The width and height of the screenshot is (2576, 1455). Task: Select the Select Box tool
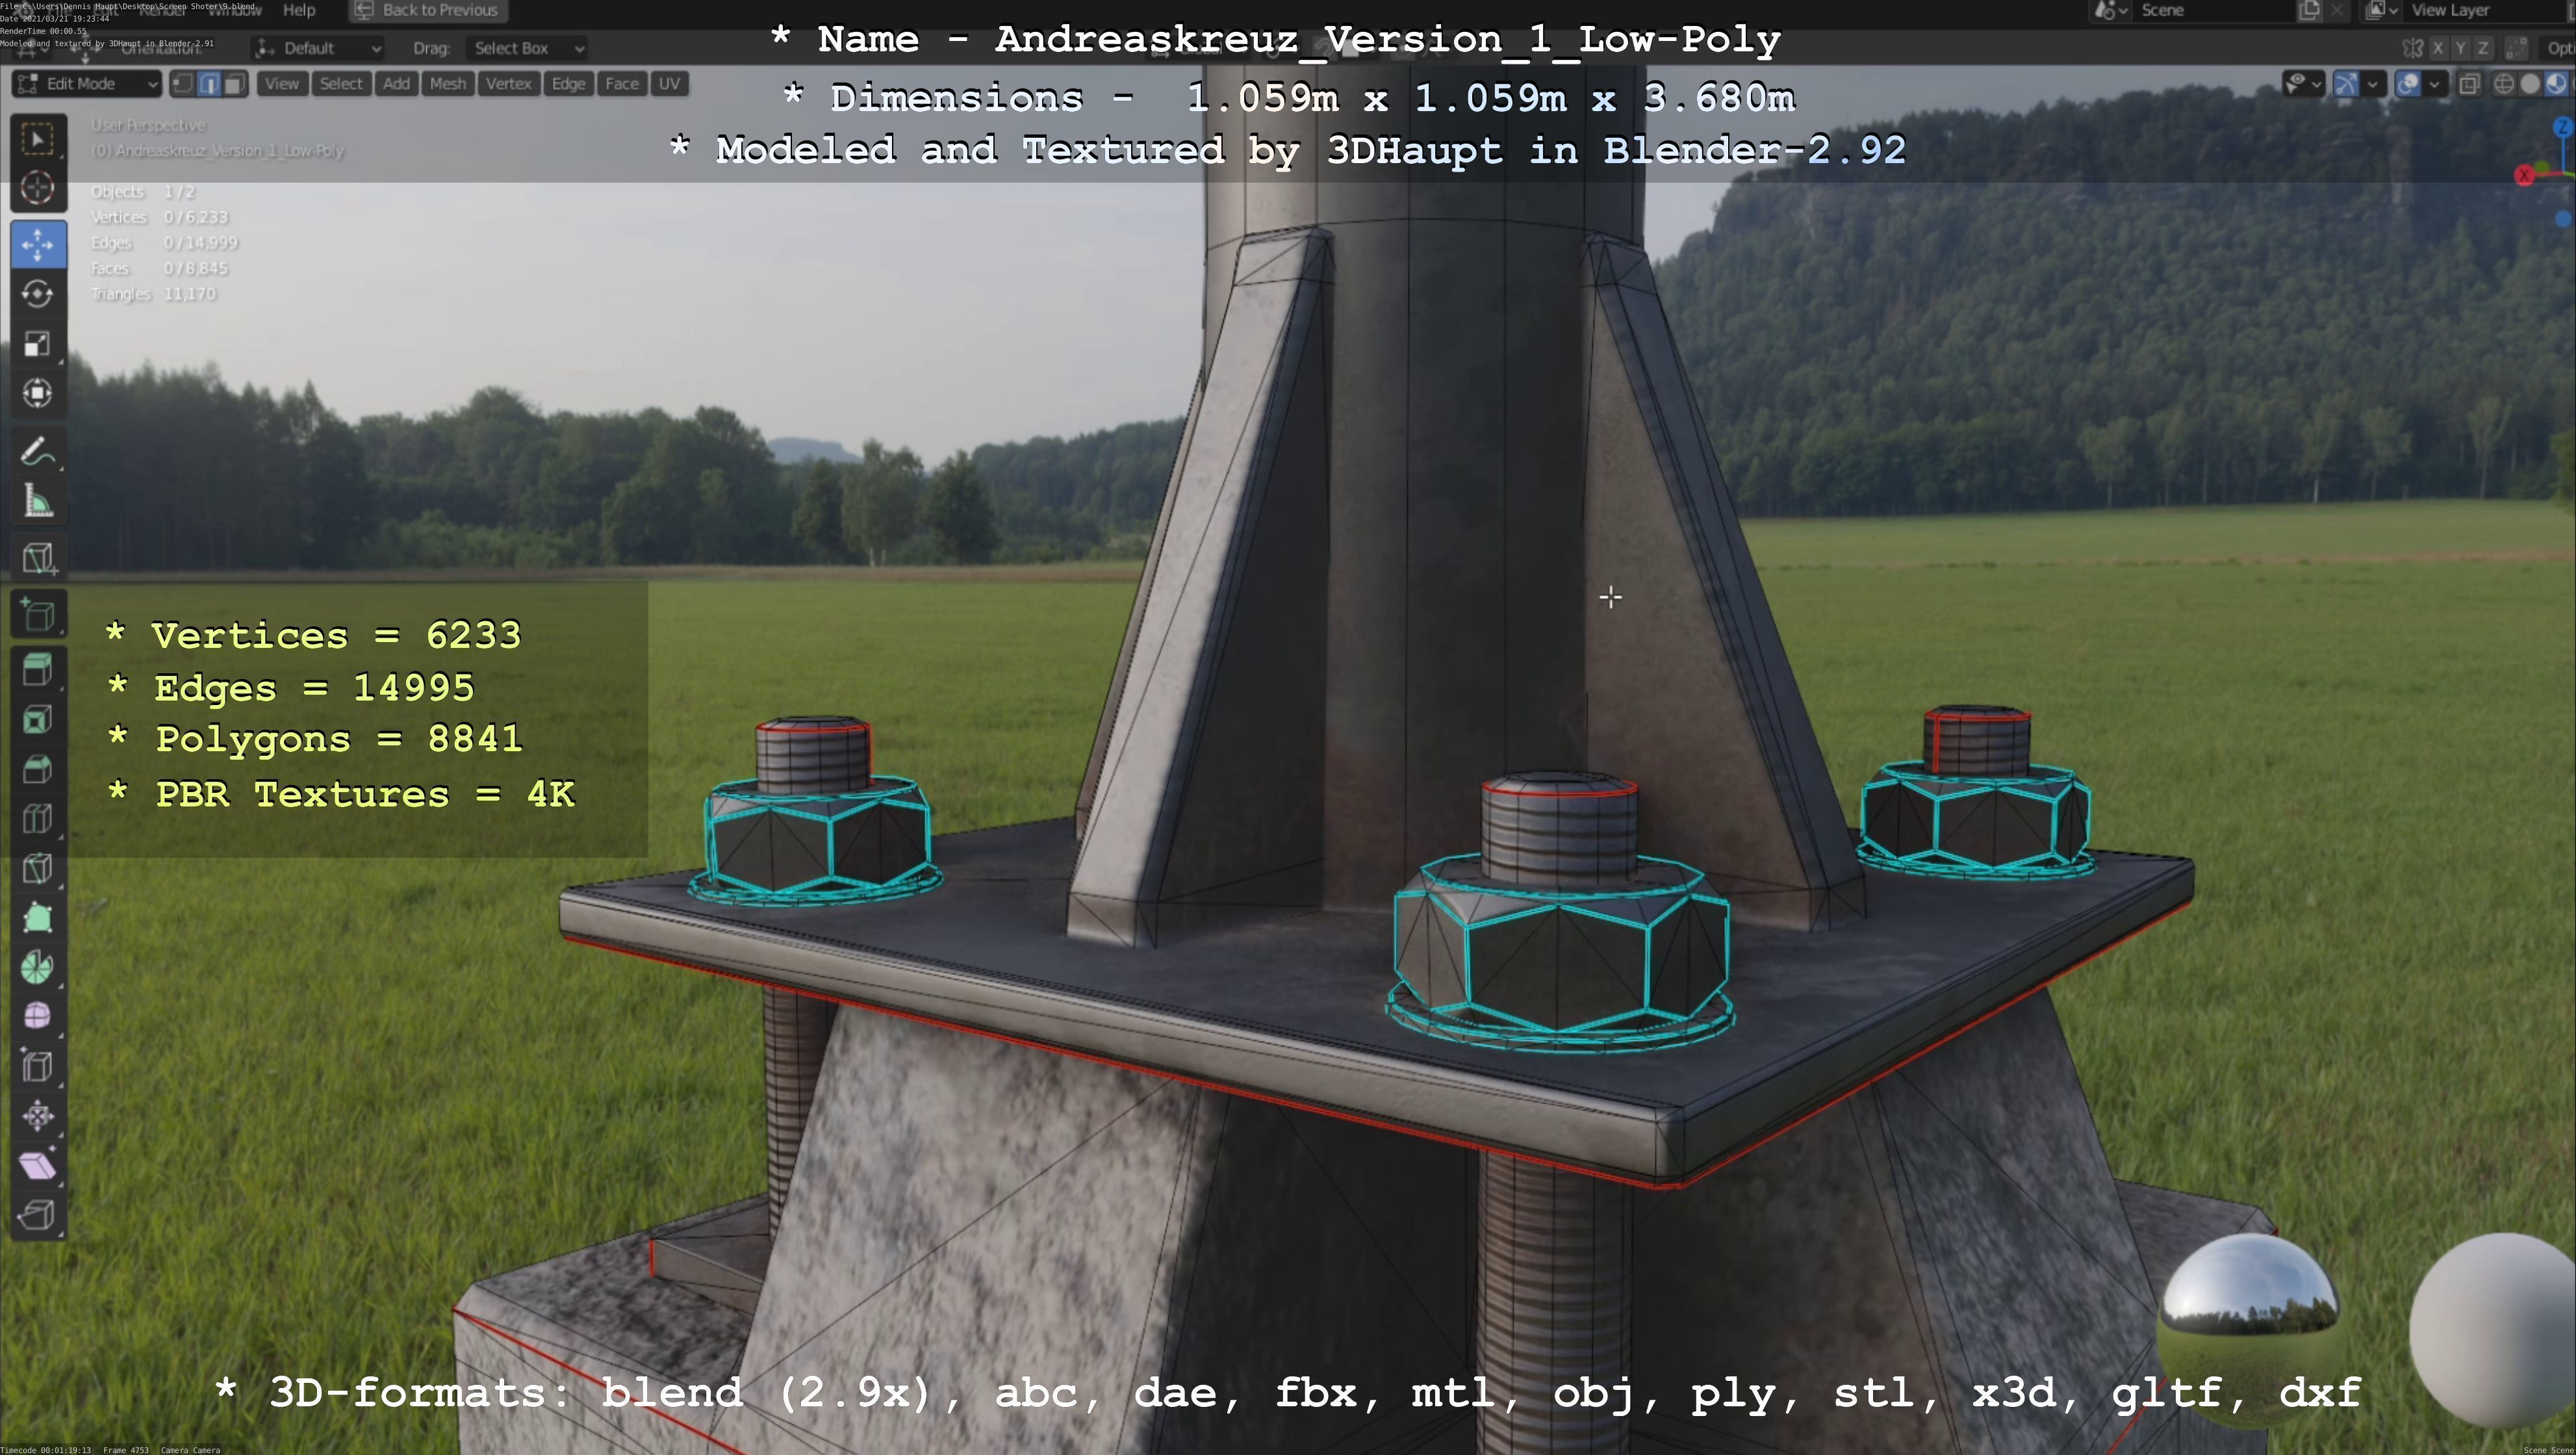pos(38,139)
